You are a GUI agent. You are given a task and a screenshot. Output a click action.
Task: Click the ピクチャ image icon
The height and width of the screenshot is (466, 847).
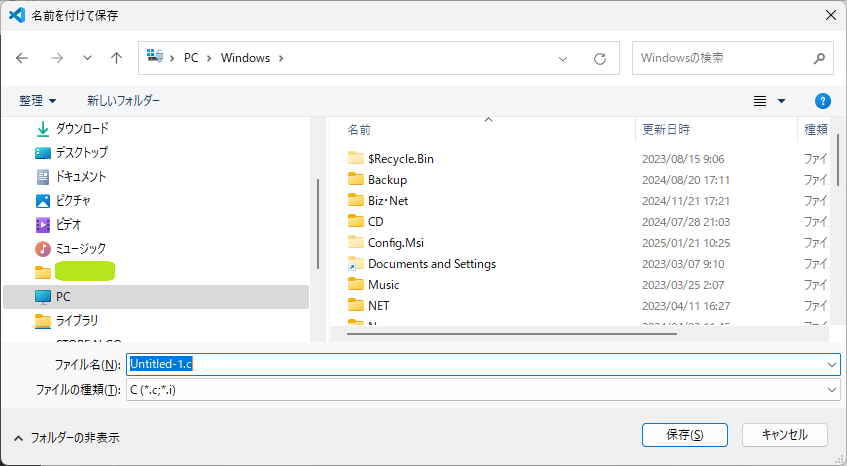coord(43,201)
